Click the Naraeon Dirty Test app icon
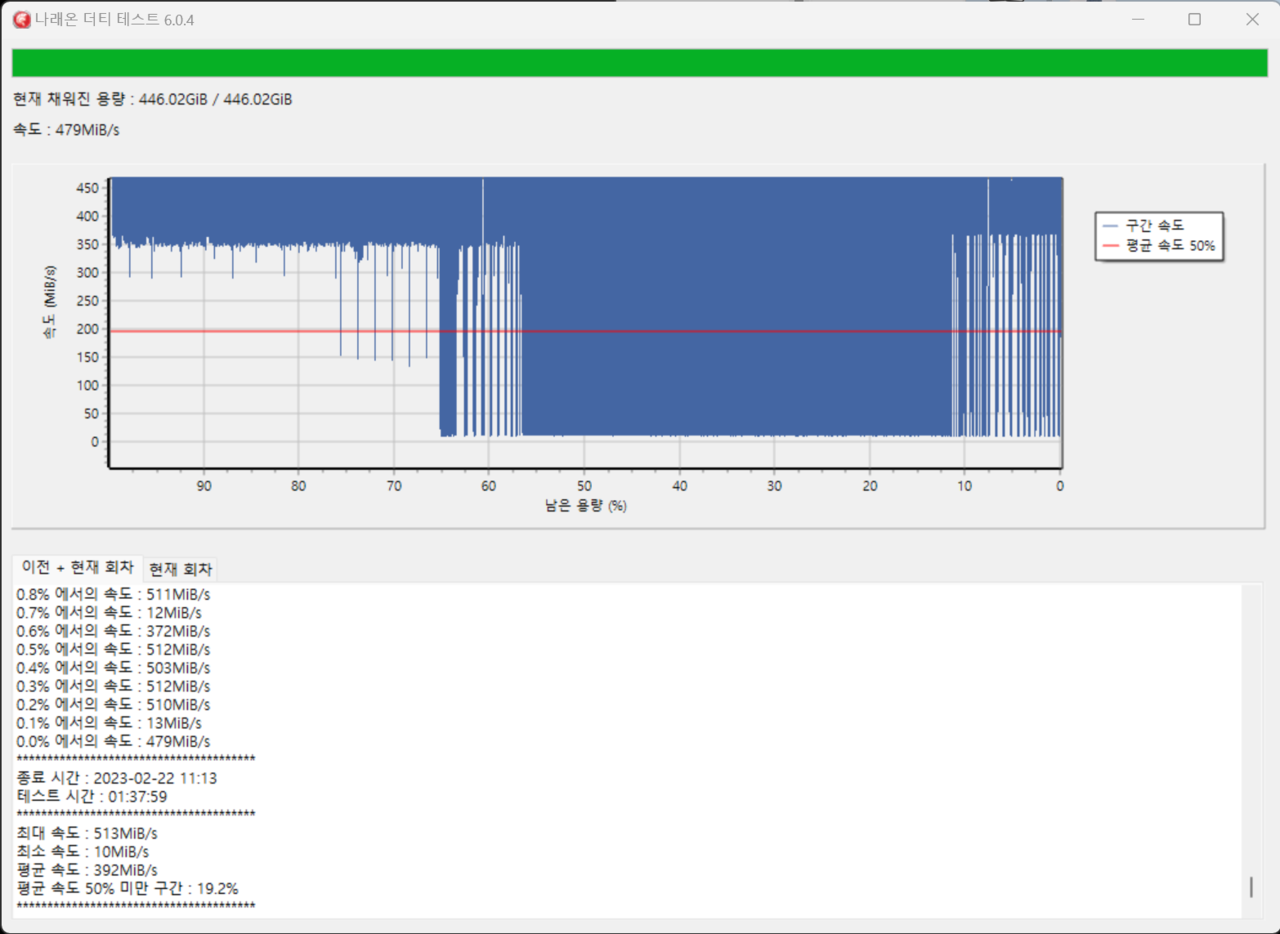1280x934 pixels. (x=21, y=20)
